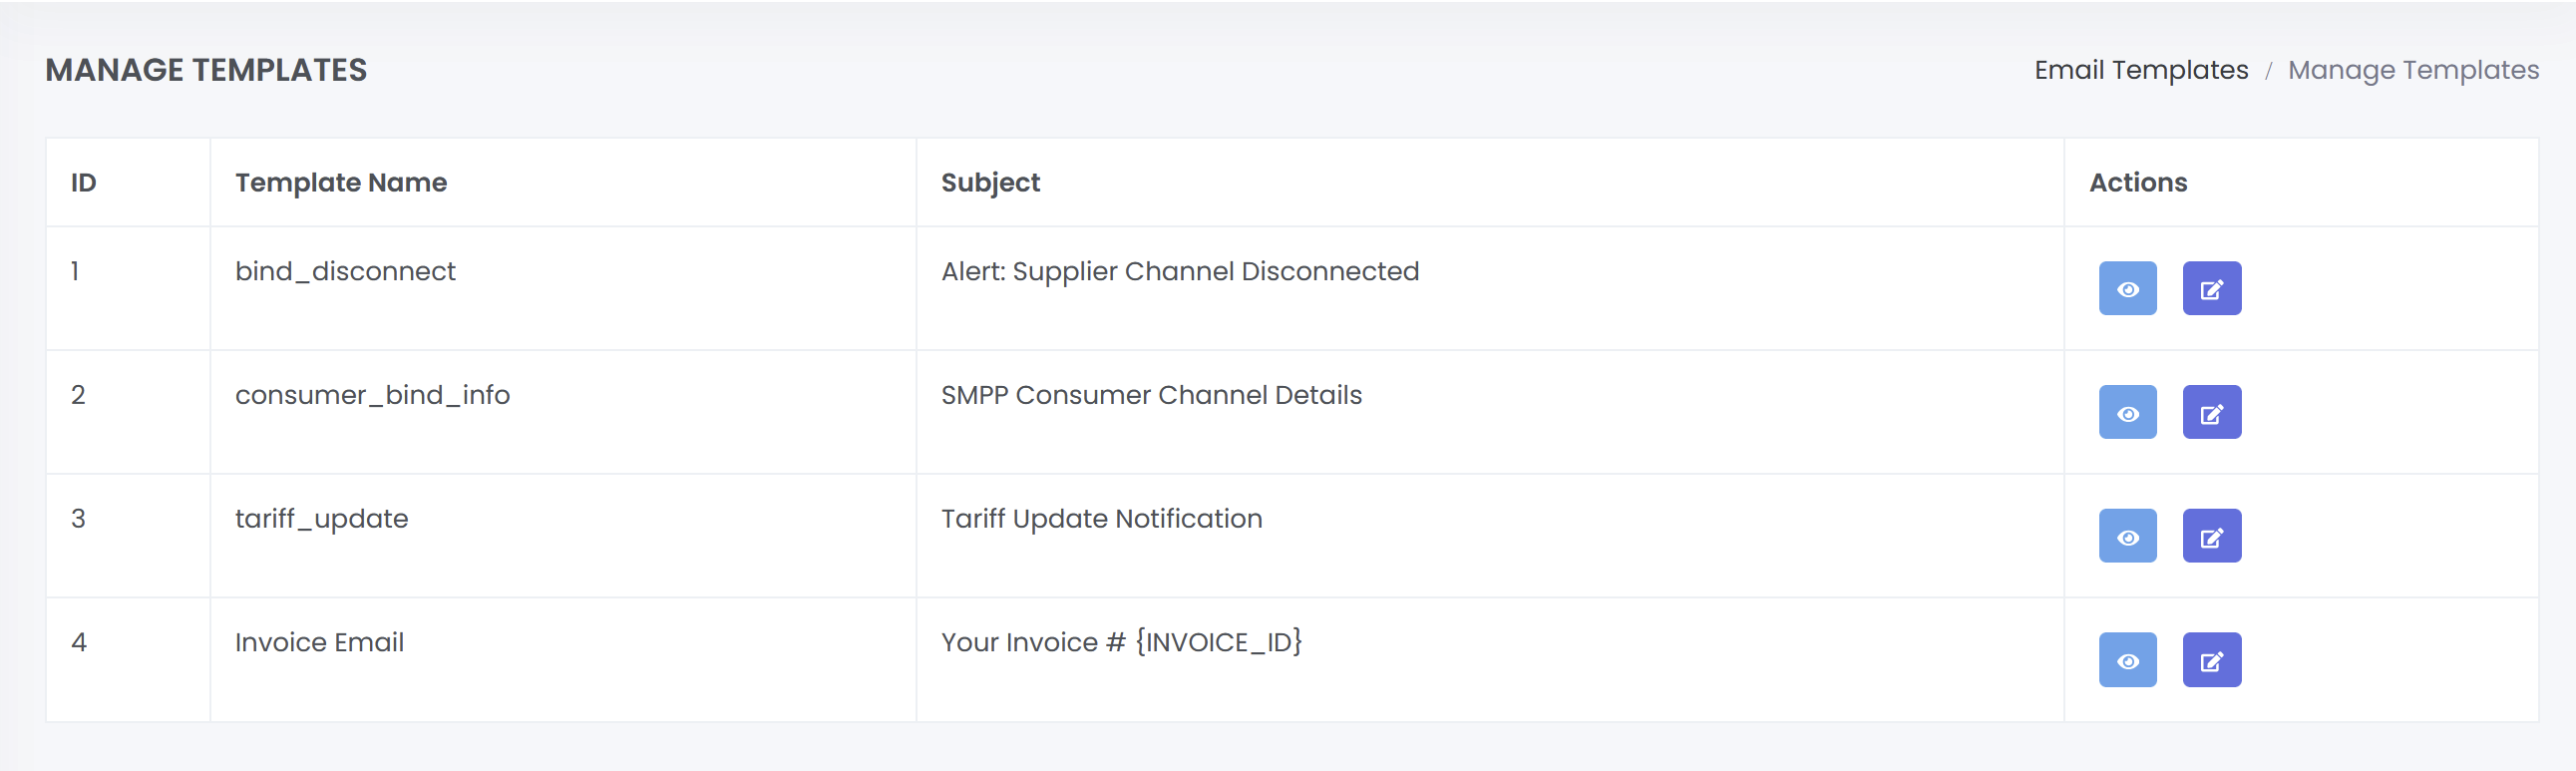Click the Template Name column header
The width and height of the screenshot is (2576, 771).
point(341,183)
